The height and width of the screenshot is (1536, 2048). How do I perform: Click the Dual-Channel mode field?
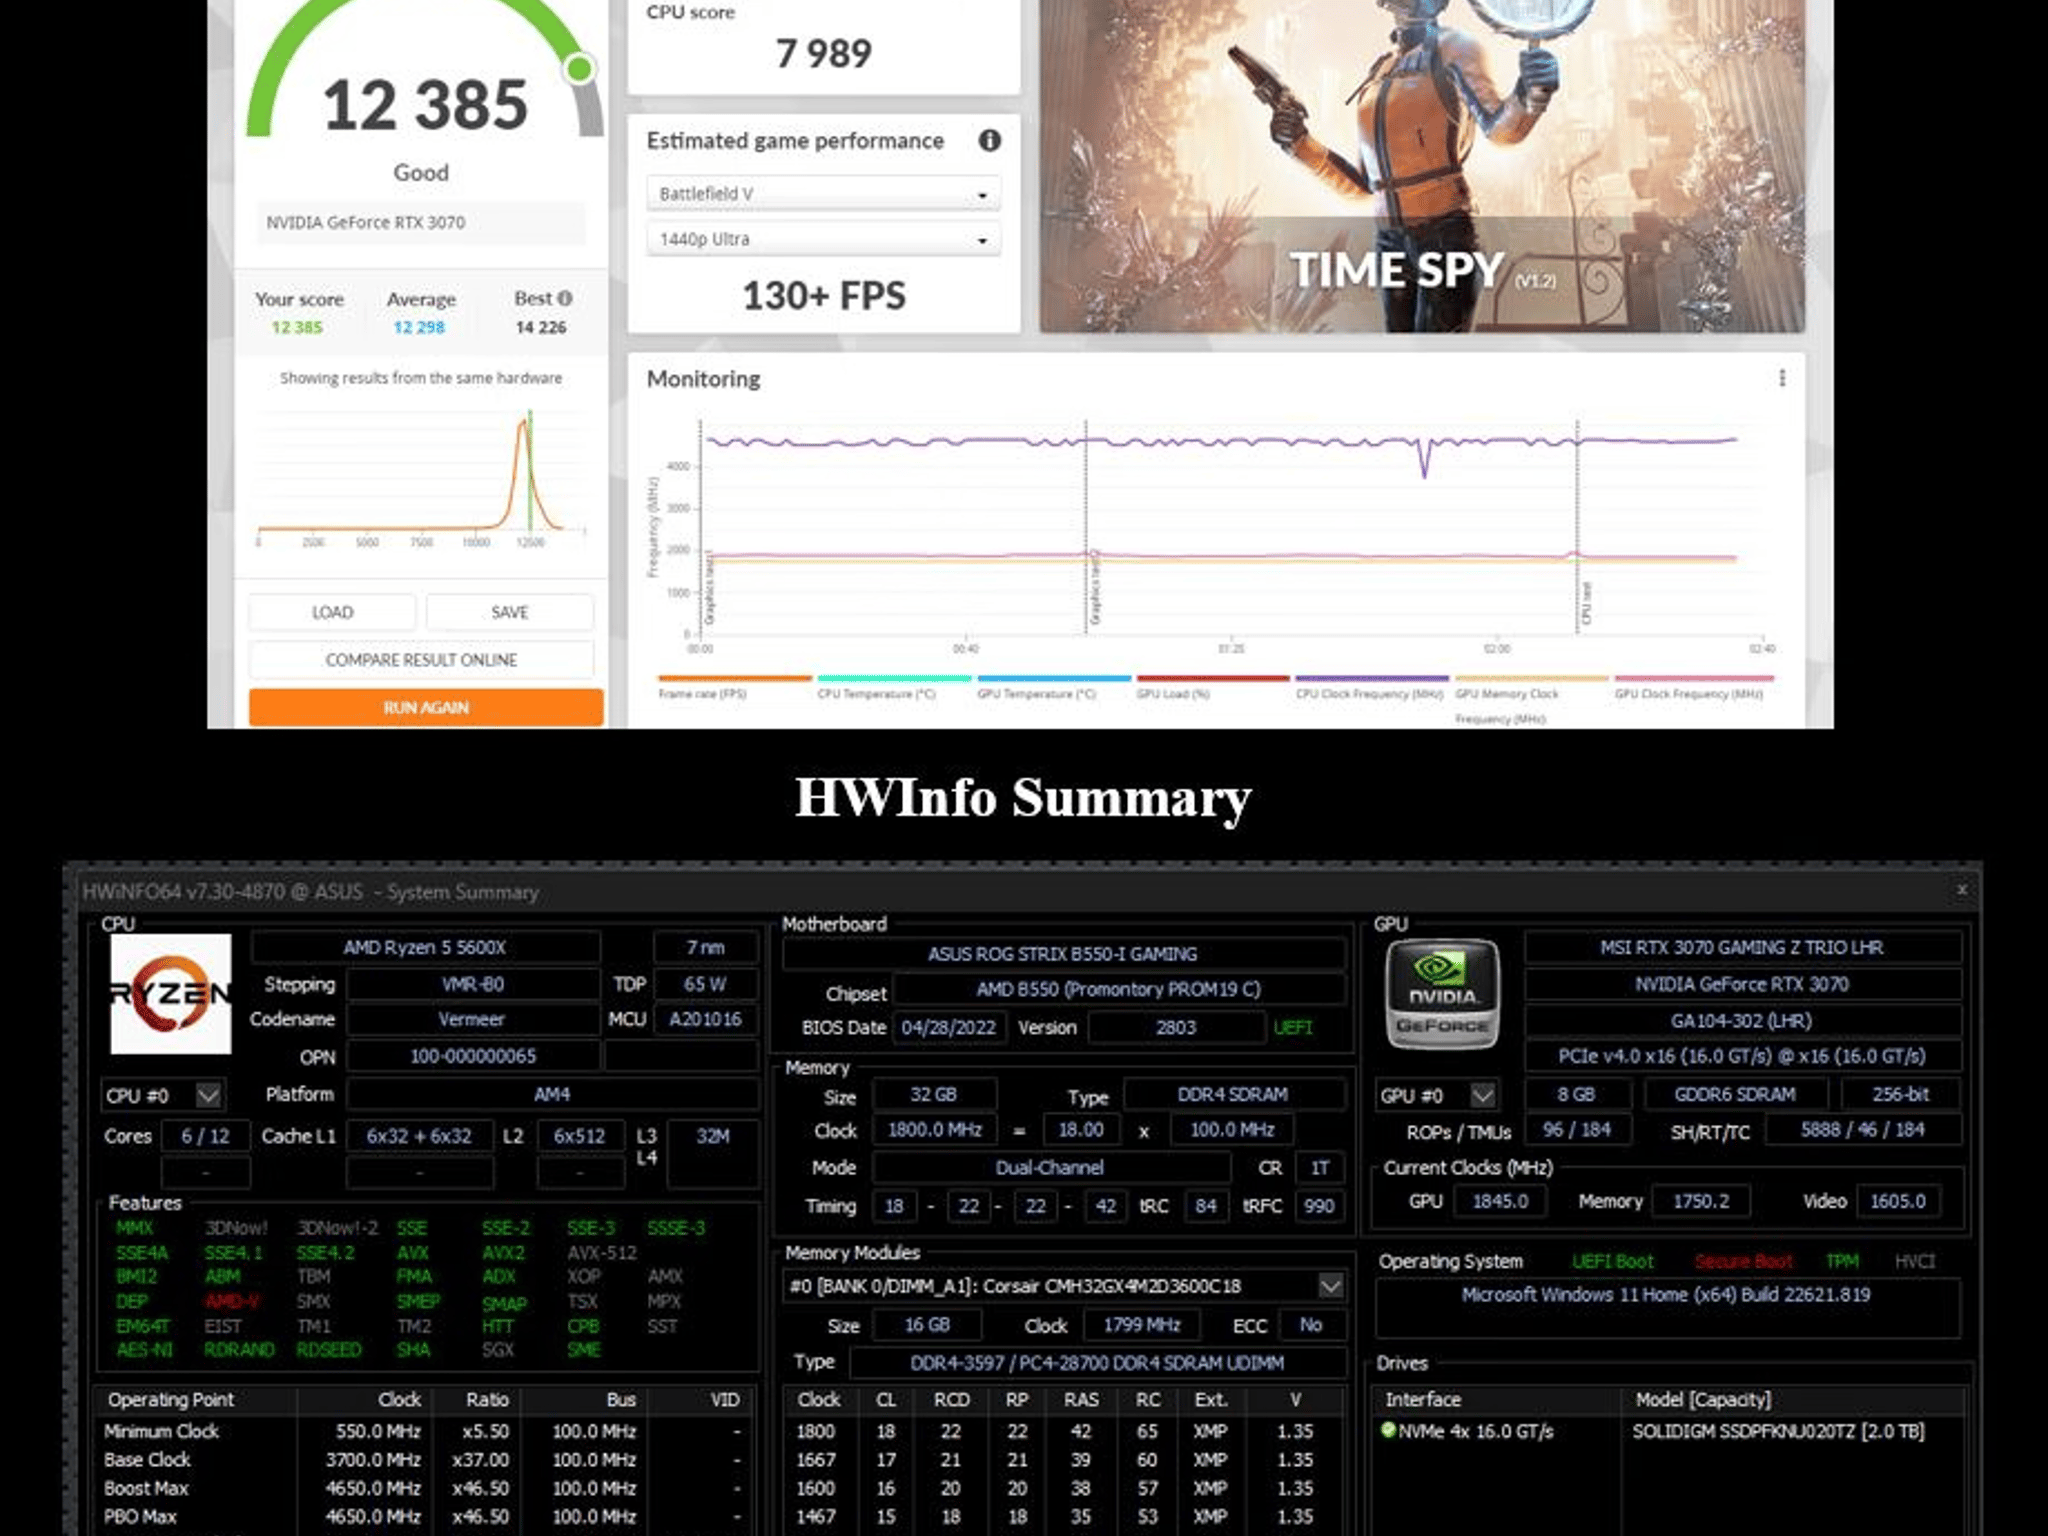(1050, 1168)
